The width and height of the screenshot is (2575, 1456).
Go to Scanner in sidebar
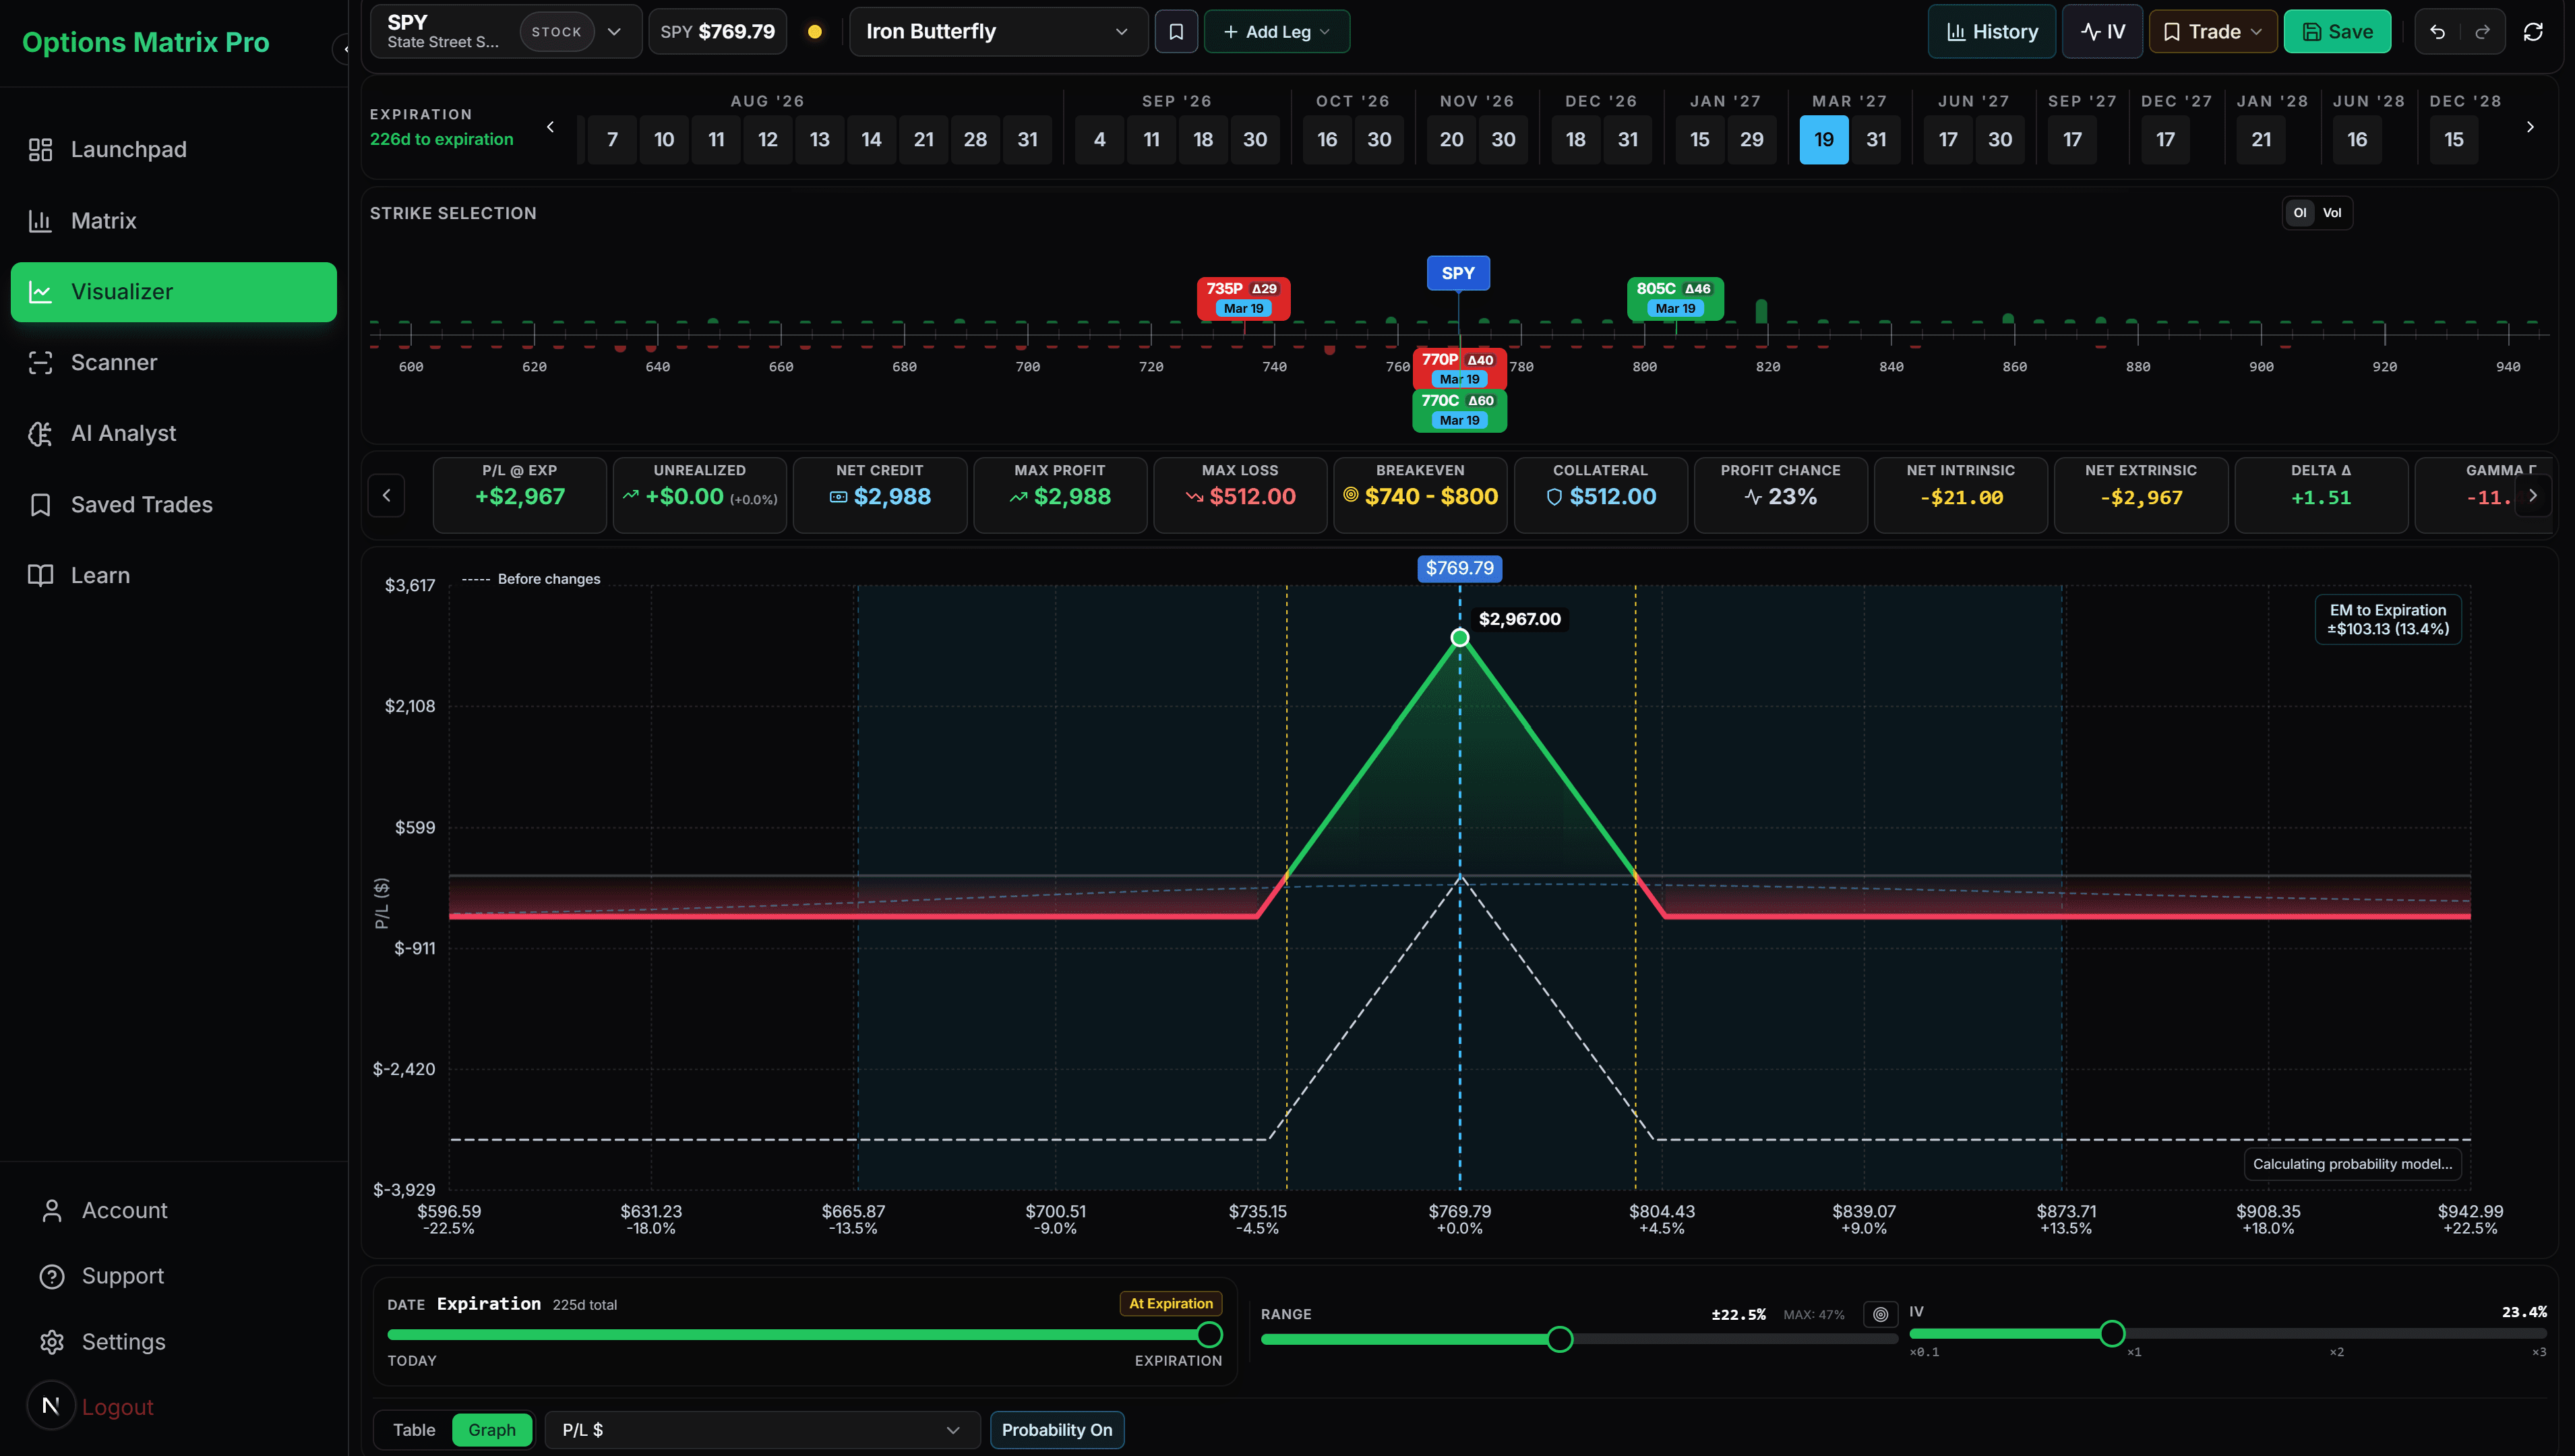coord(173,363)
